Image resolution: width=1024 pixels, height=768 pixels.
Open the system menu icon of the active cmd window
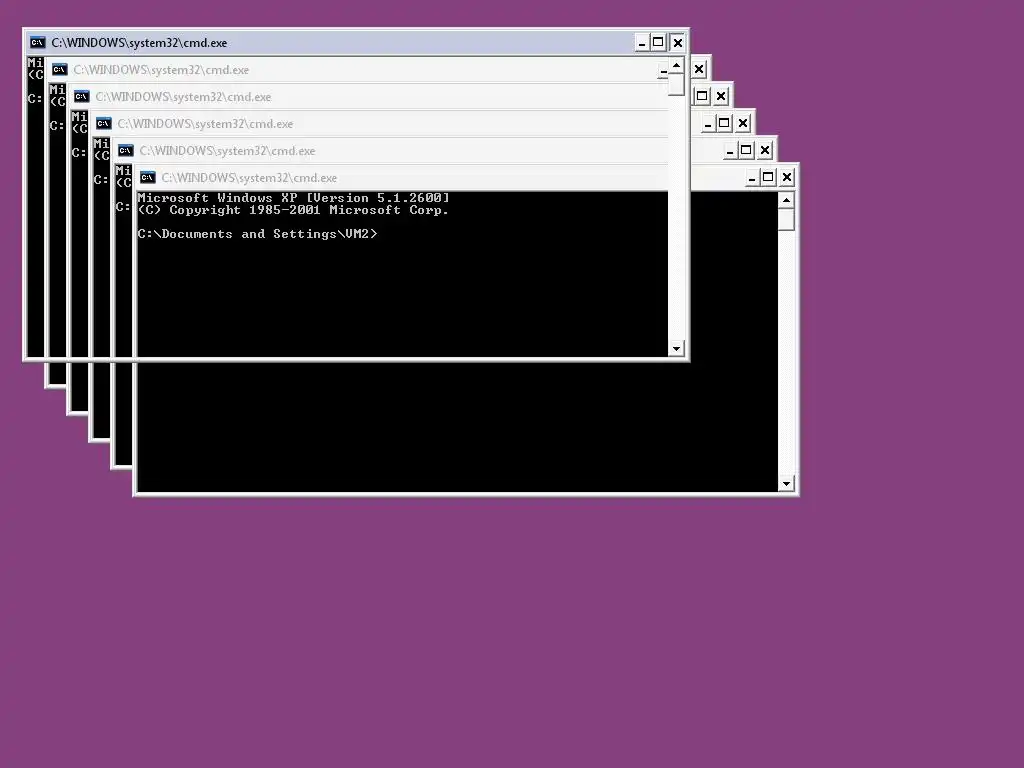(x=38, y=43)
